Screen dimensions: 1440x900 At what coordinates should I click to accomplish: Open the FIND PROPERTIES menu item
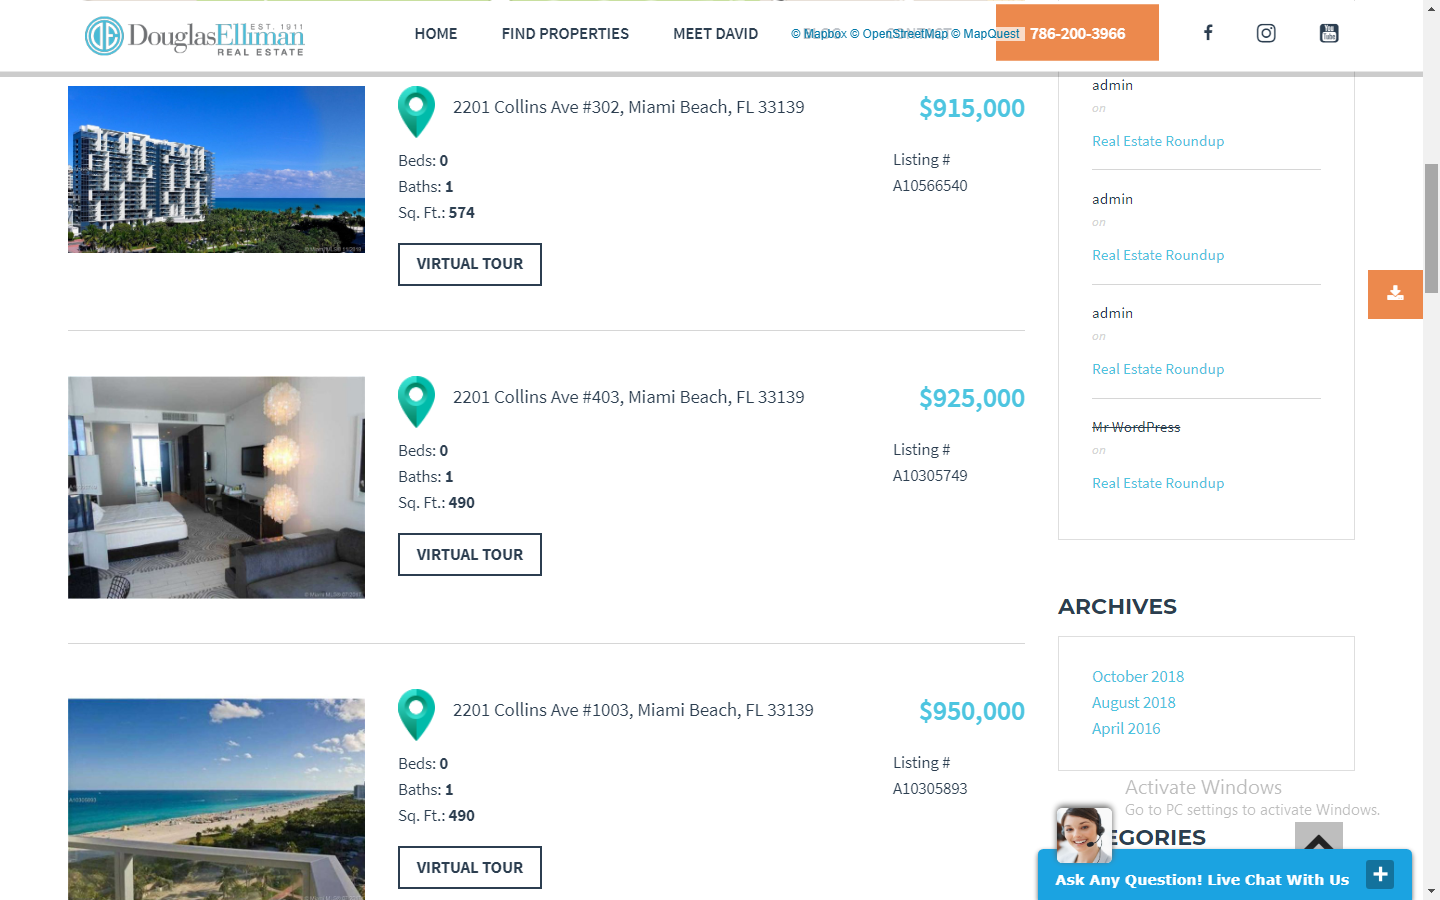pyautogui.click(x=565, y=34)
